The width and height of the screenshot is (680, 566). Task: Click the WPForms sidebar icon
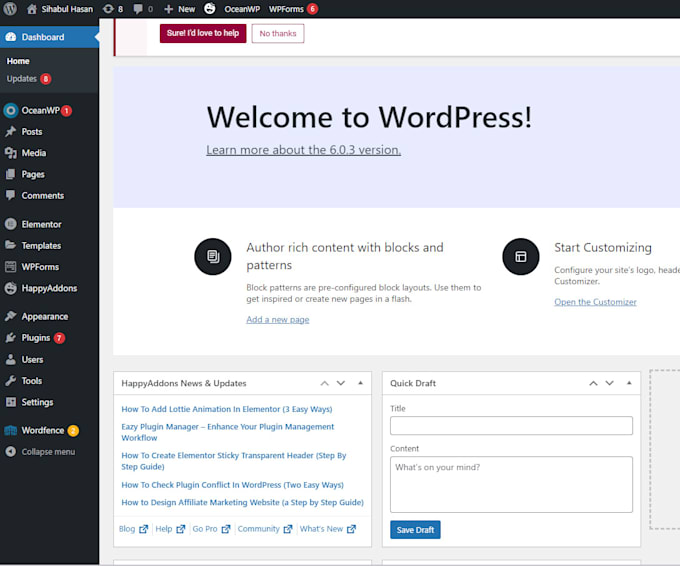11,267
